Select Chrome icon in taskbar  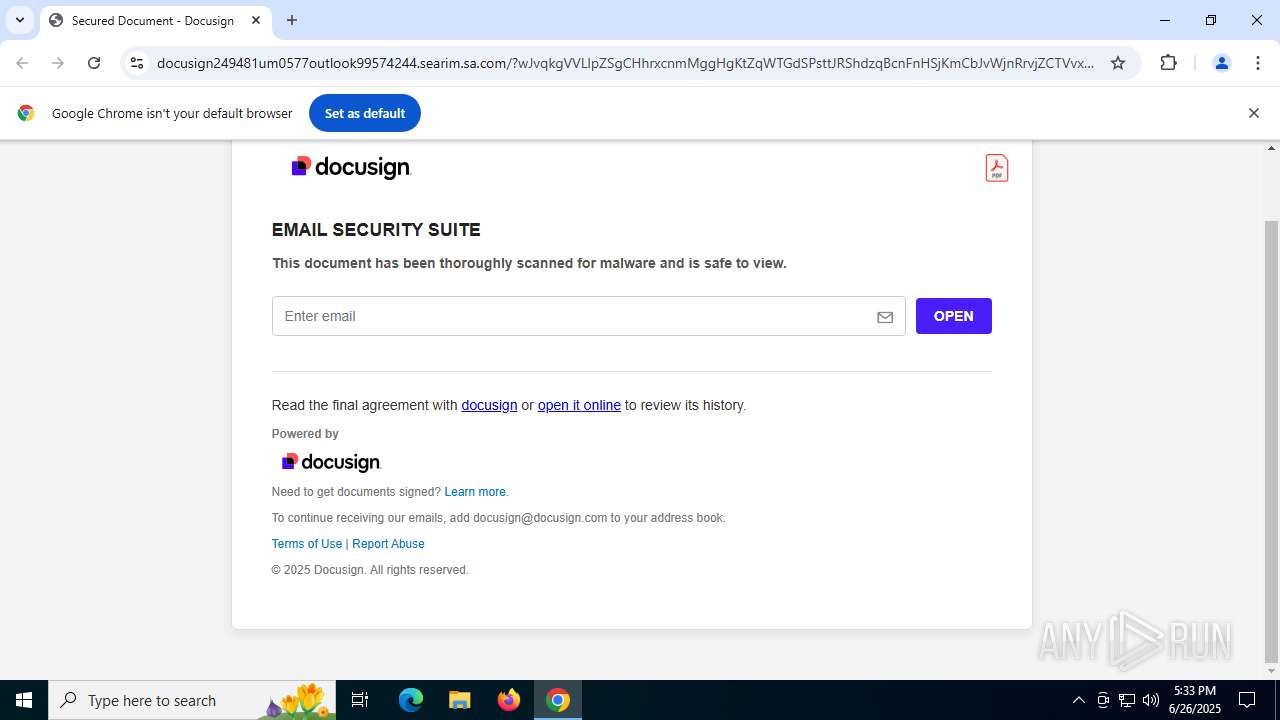coord(558,700)
